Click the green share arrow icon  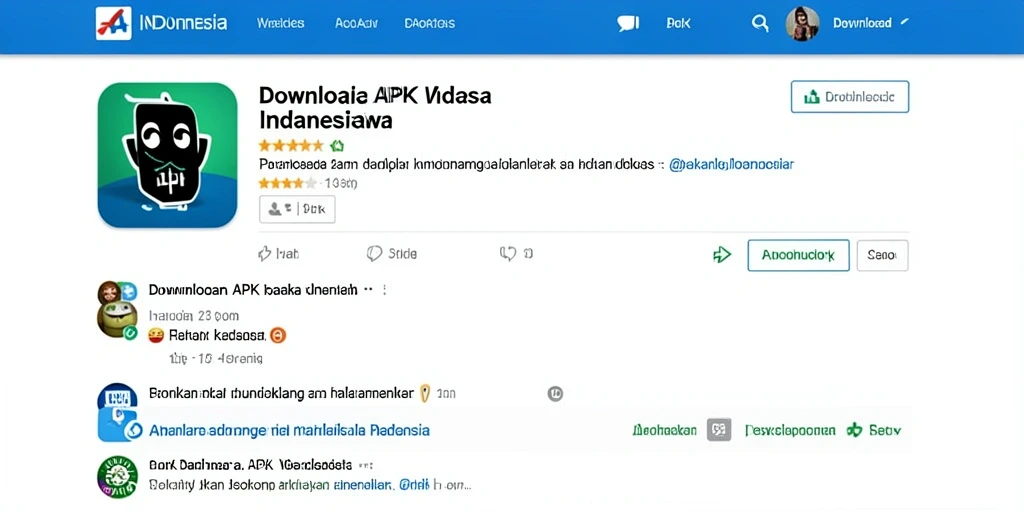722,255
